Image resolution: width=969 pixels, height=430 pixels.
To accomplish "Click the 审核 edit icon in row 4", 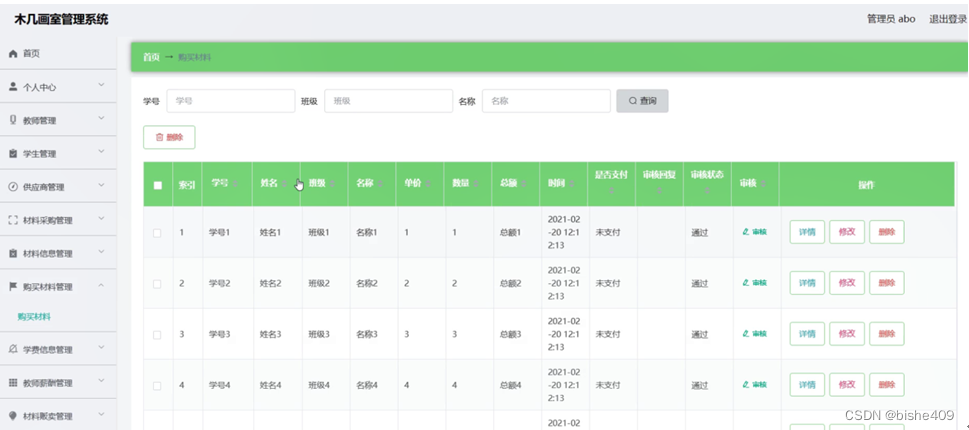I will tap(746, 385).
